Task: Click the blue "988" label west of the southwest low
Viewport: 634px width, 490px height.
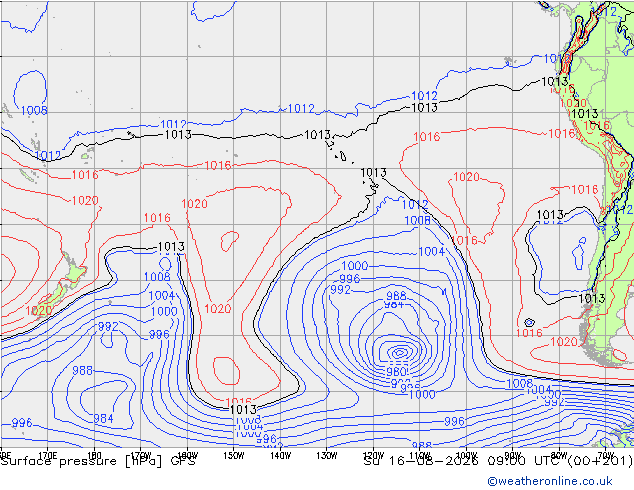Action: click(82, 370)
